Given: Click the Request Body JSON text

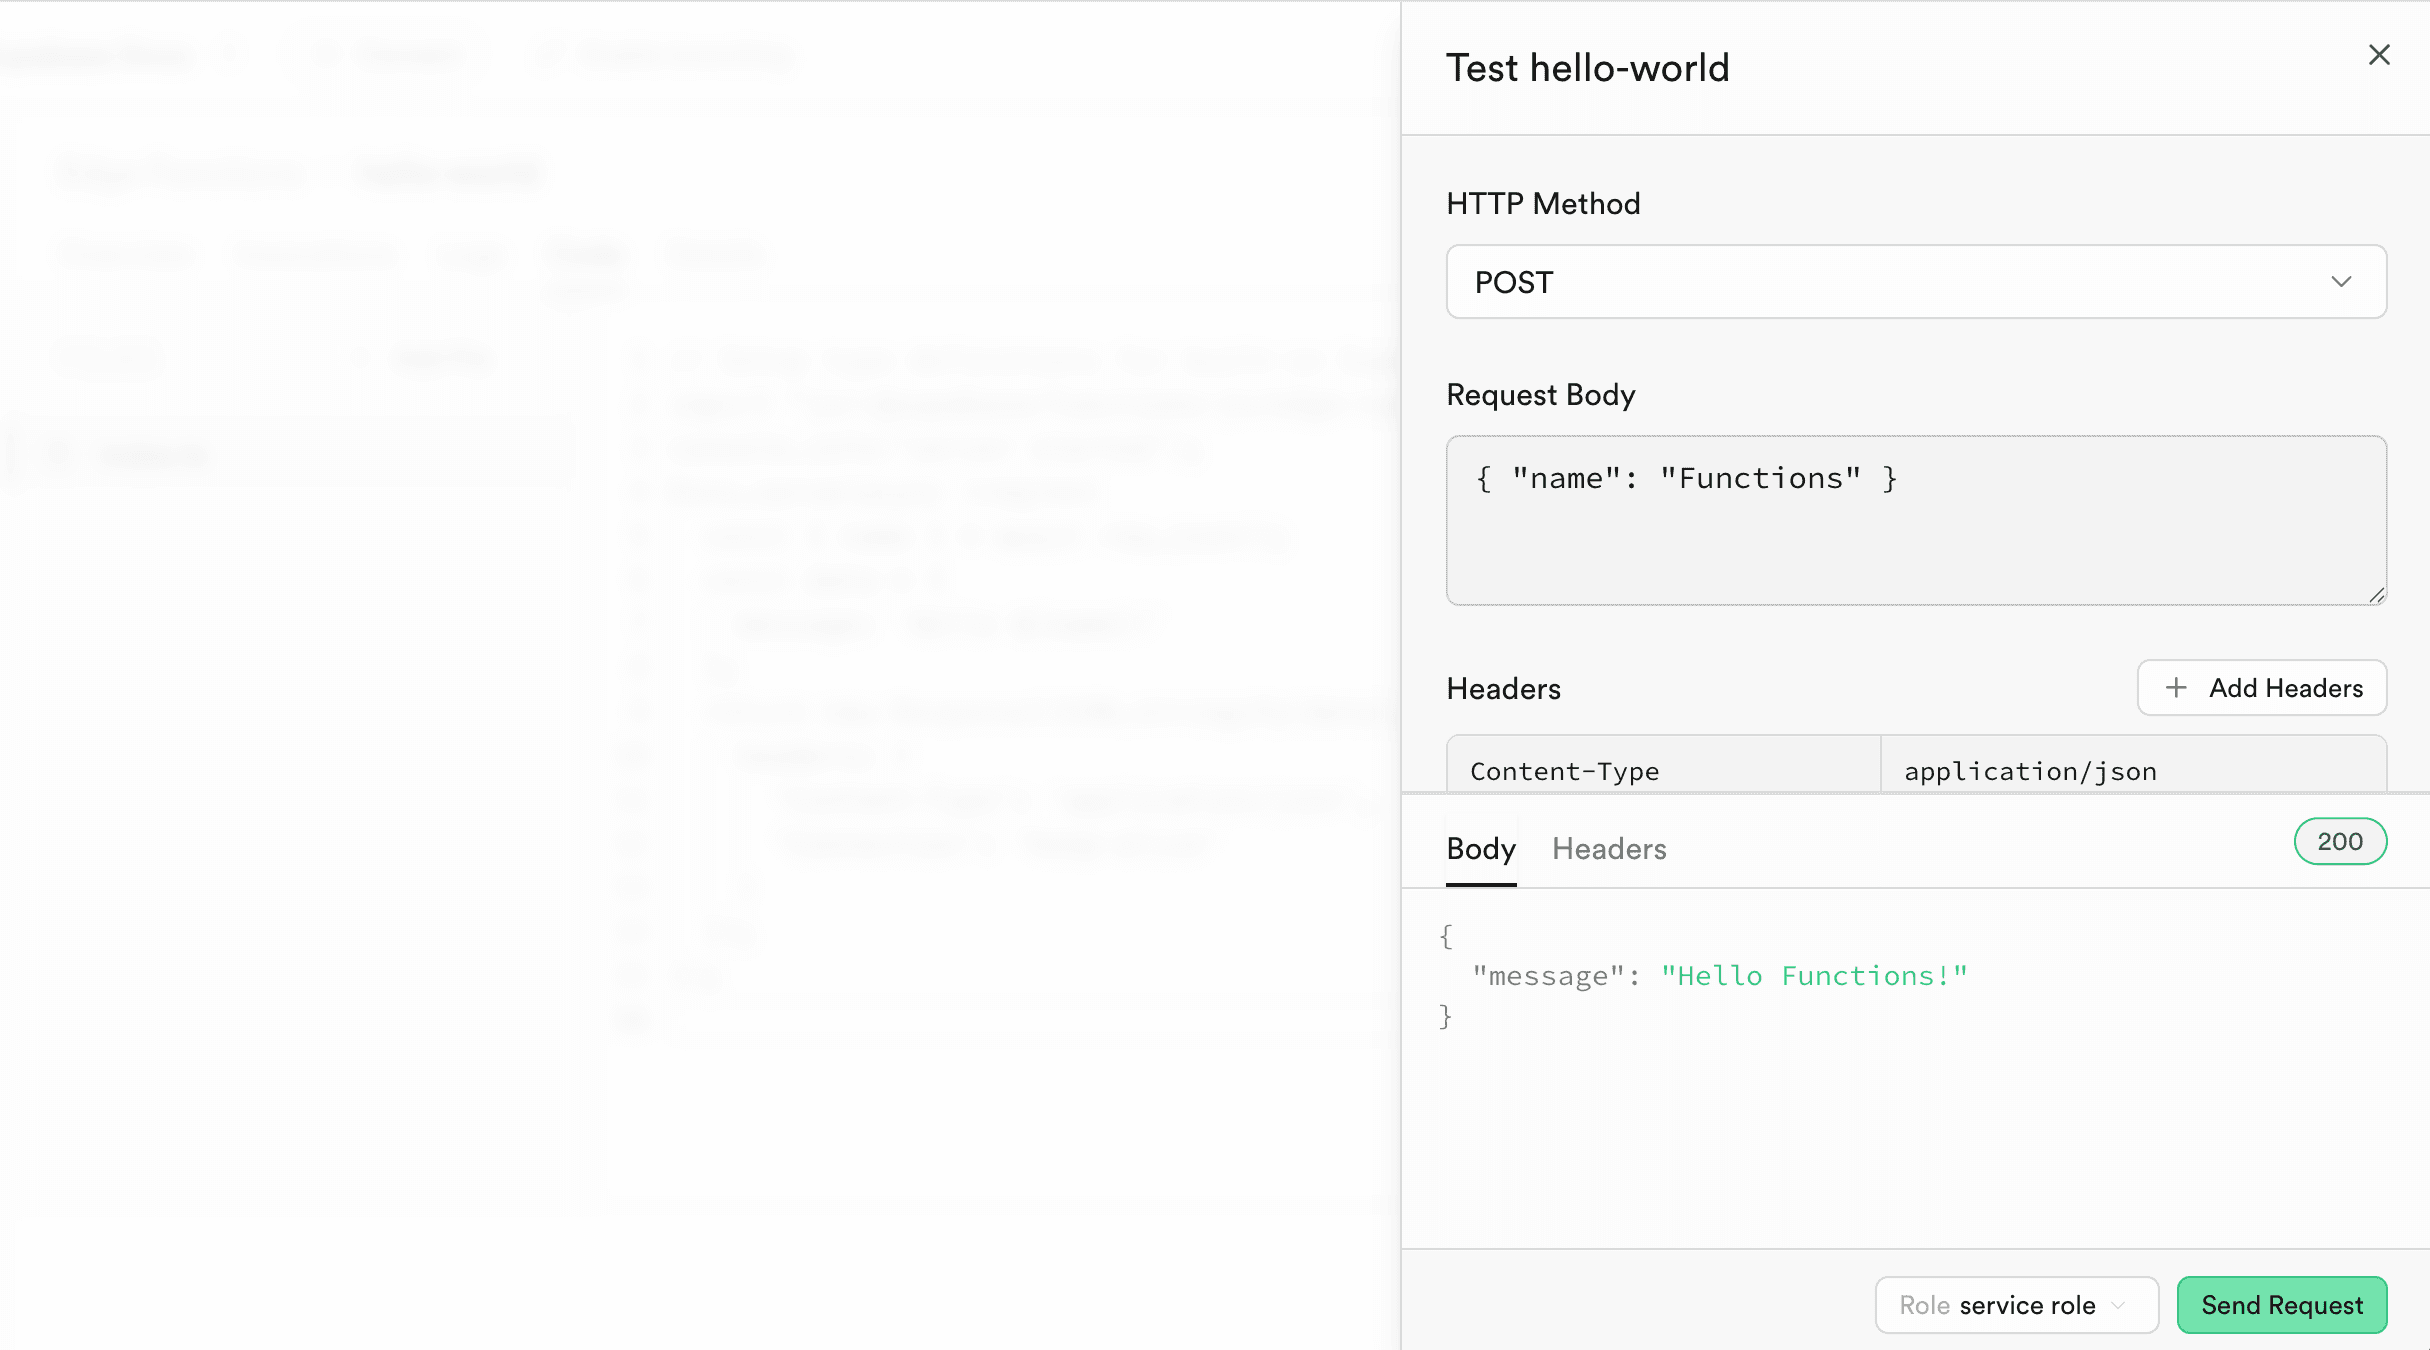Looking at the screenshot, I should [1684, 477].
